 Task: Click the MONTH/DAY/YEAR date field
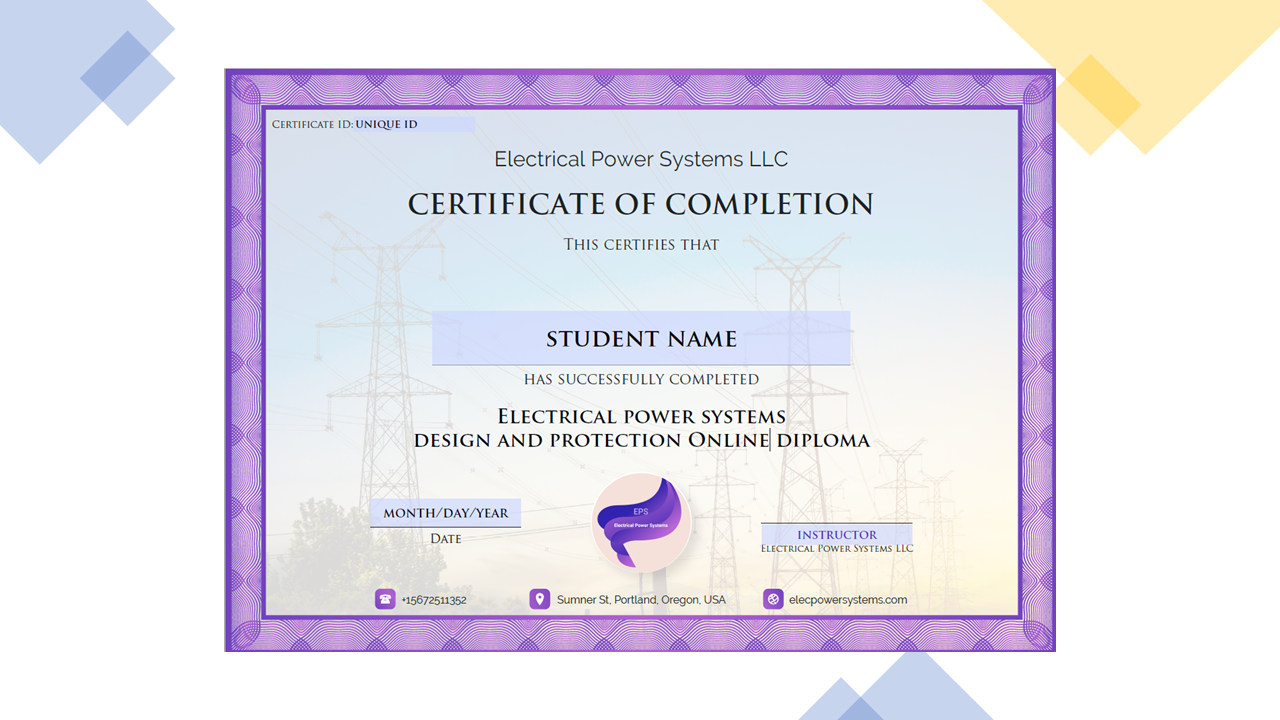tap(446, 513)
